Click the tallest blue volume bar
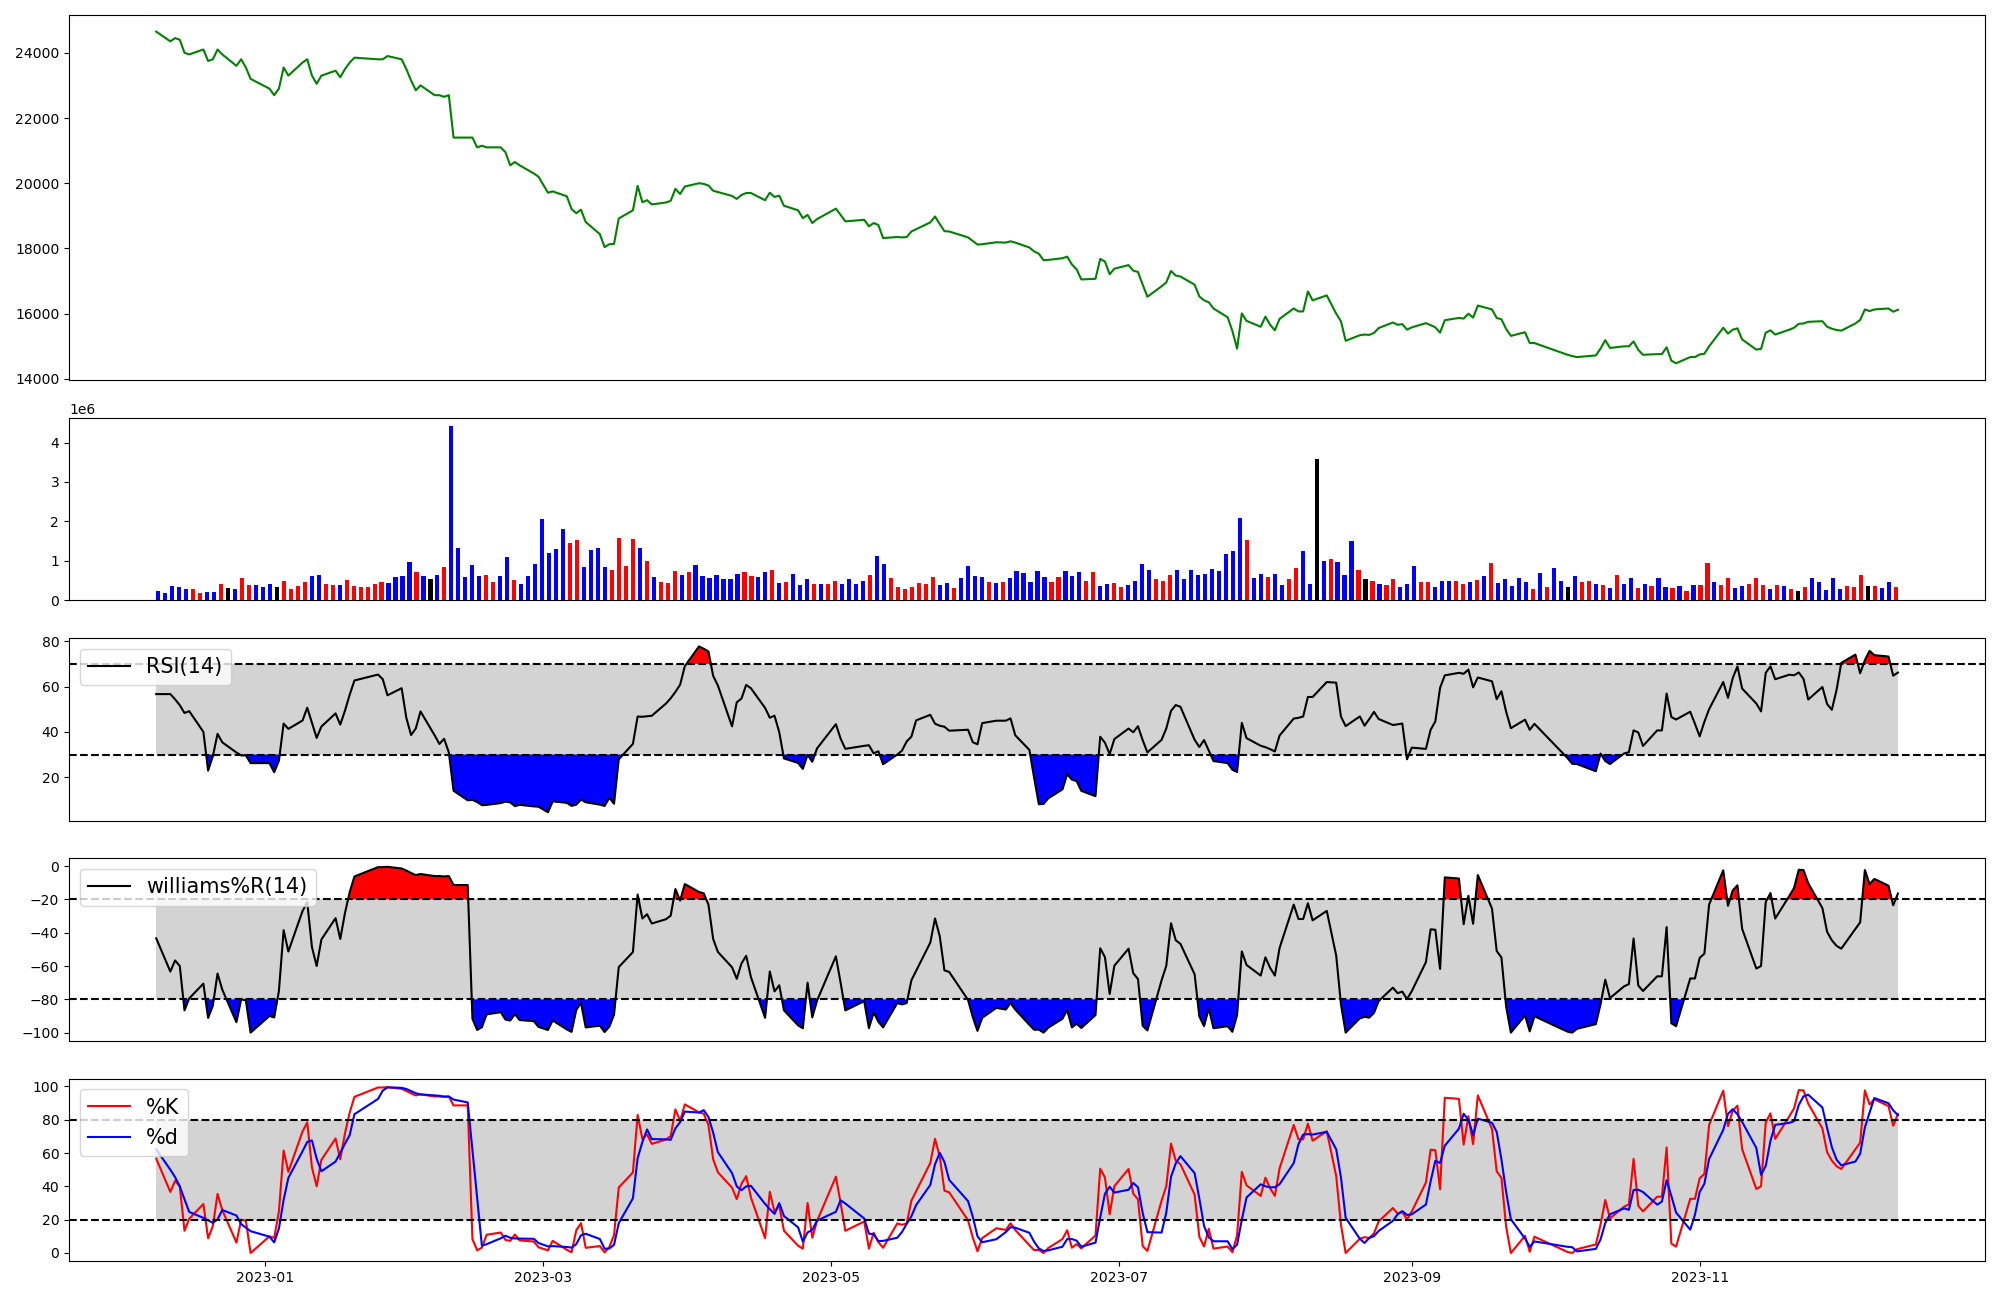Viewport: 2000px width, 1300px height. [x=451, y=513]
